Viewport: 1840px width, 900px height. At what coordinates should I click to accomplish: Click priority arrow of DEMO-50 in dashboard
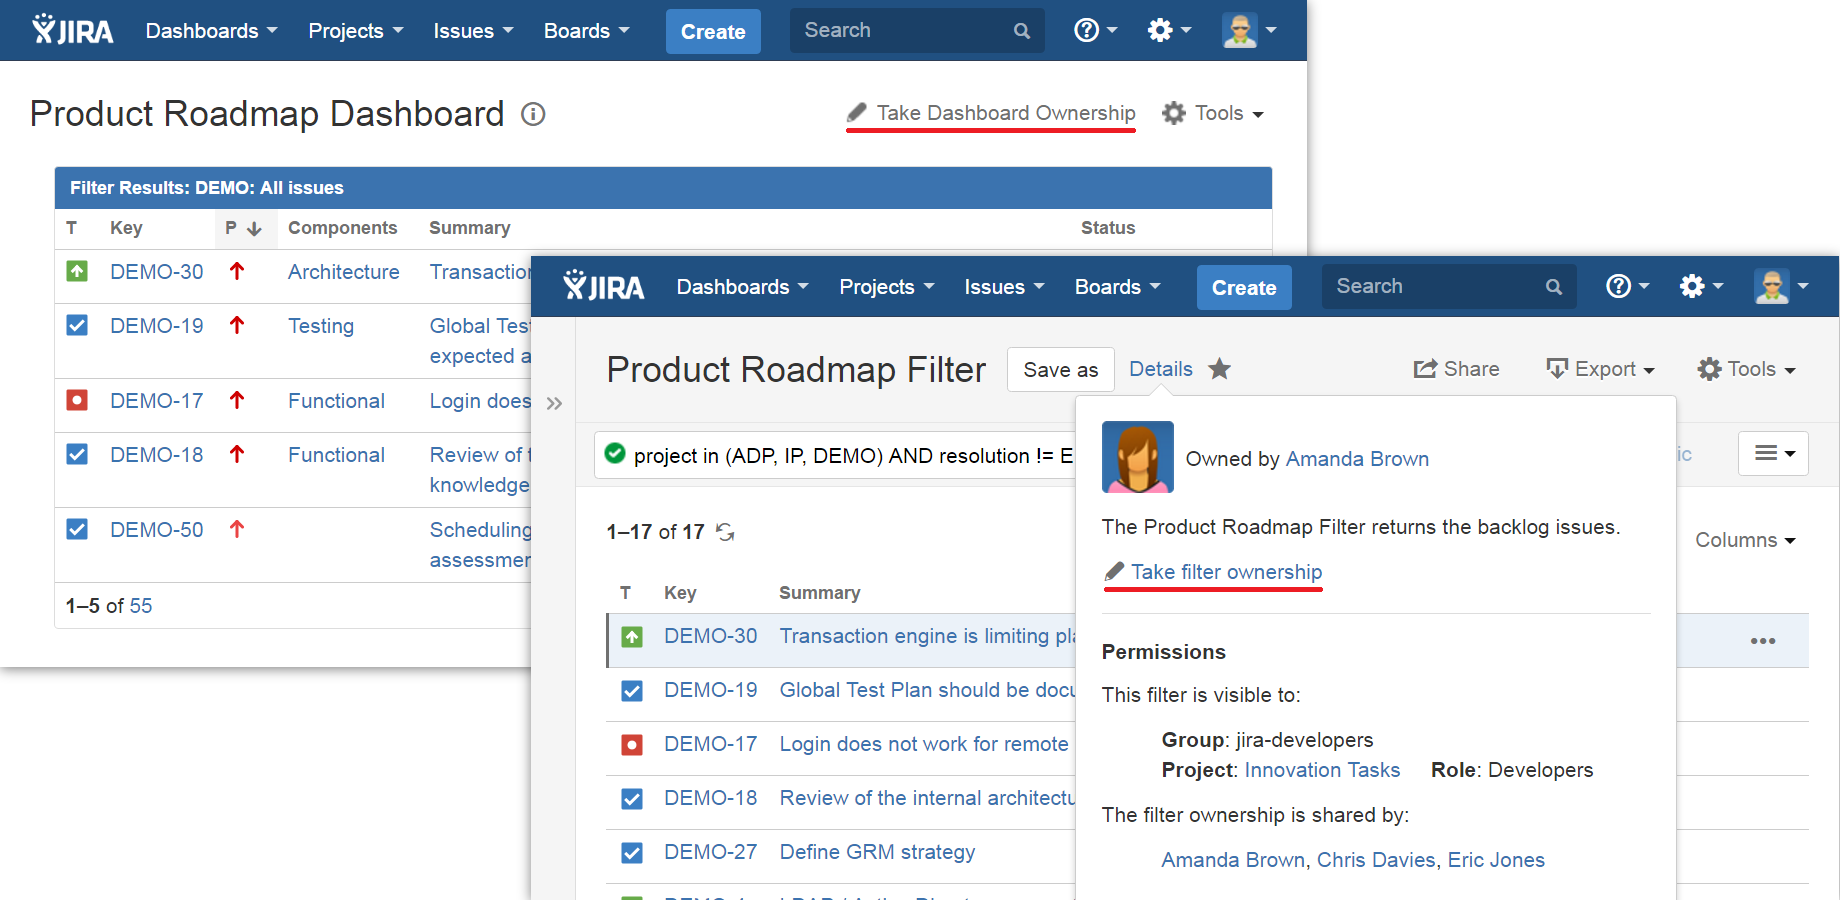(x=237, y=529)
